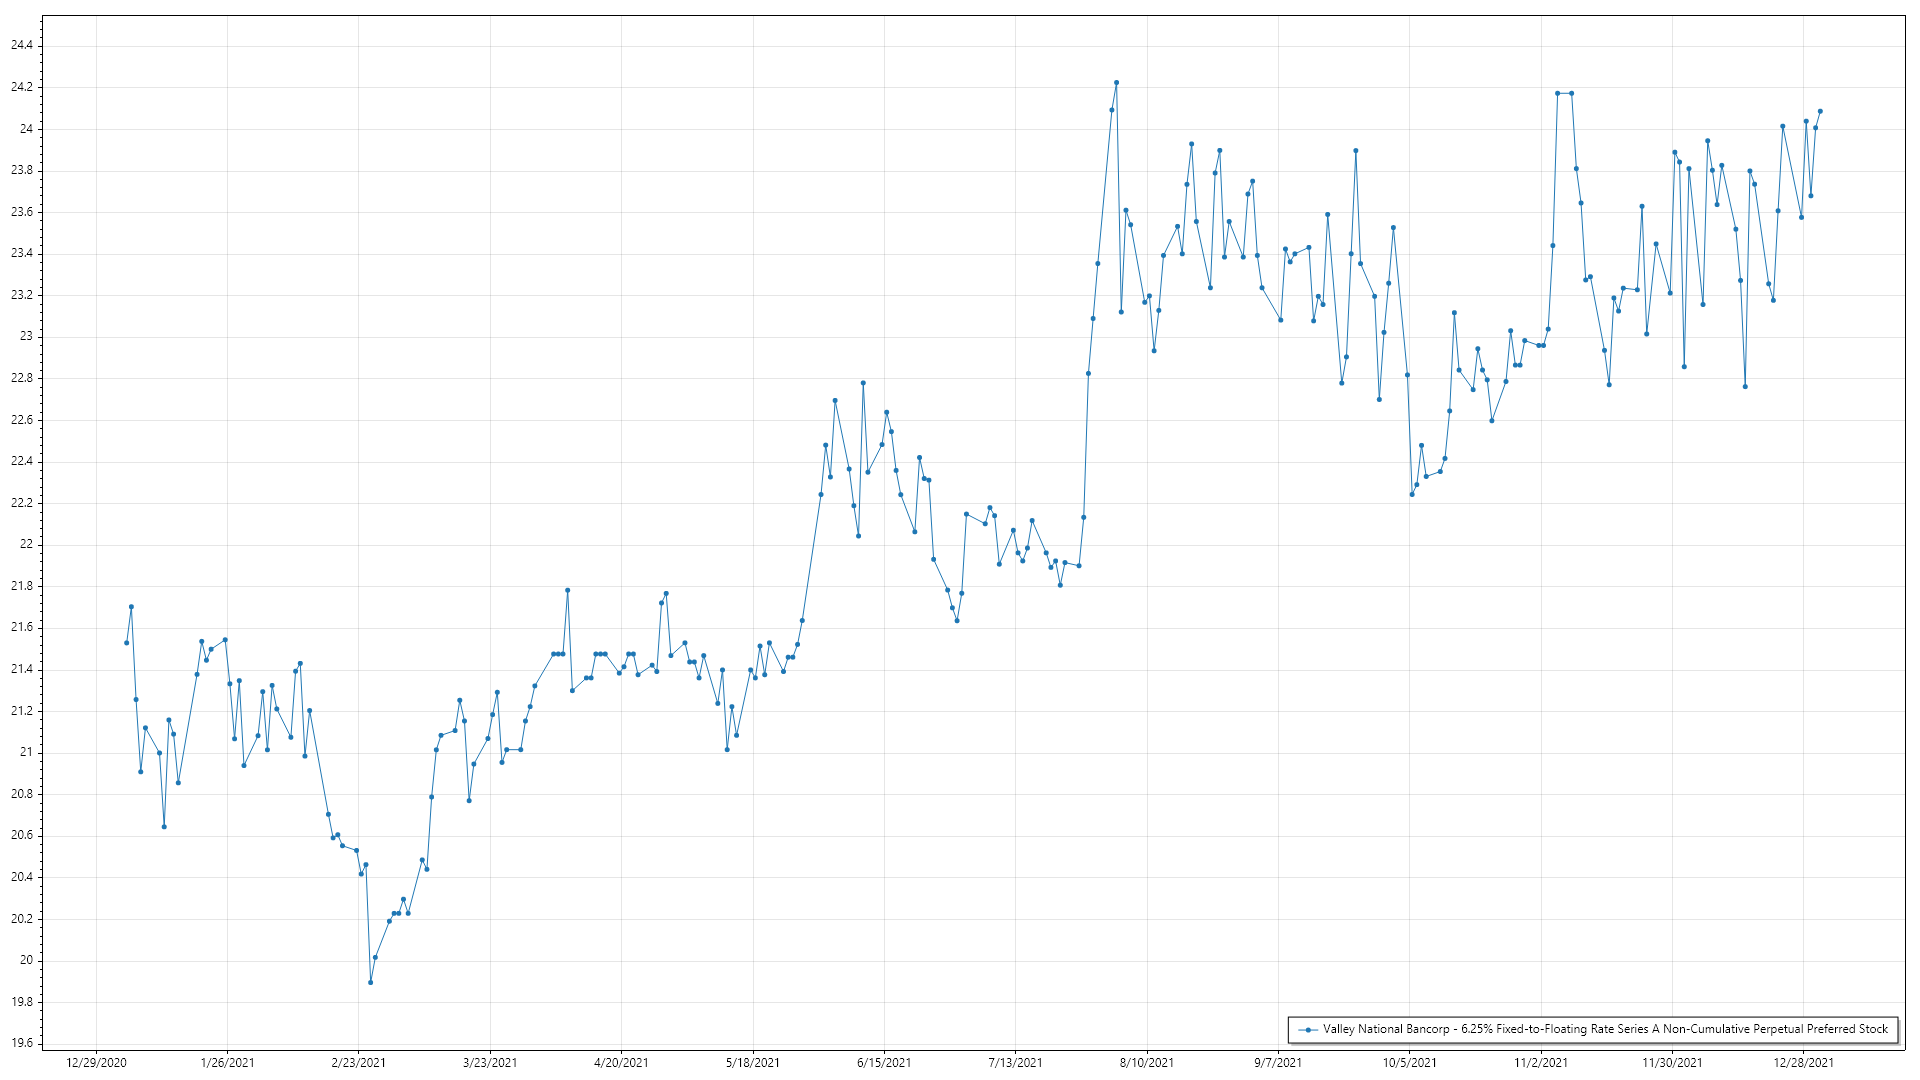The image size is (1920, 1080).
Task: Click the 4/20/2021 x-axis date label
Action: pos(621,1062)
